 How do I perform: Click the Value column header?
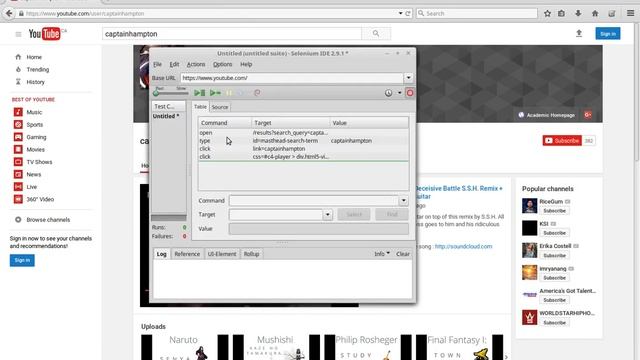coord(369,123)
